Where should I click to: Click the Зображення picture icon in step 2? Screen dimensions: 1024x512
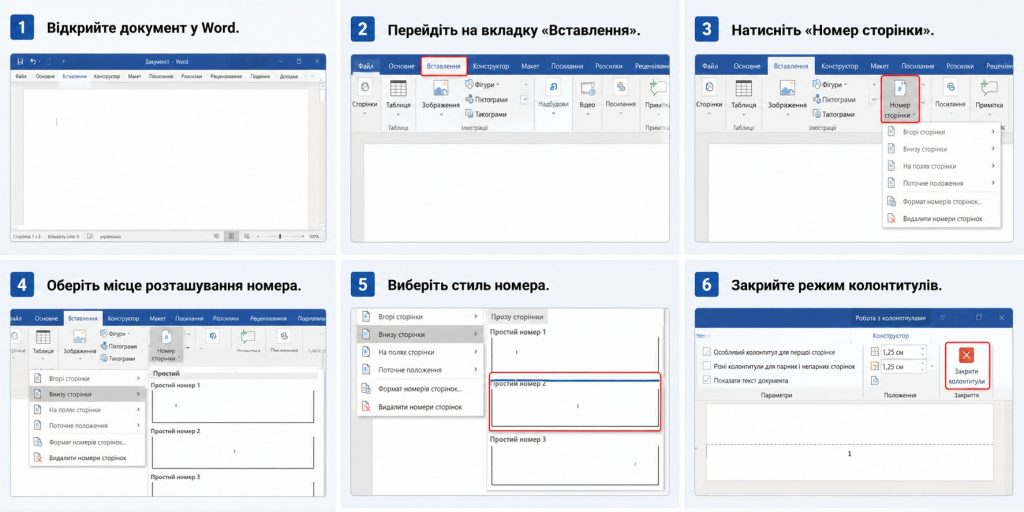[441, 89]
